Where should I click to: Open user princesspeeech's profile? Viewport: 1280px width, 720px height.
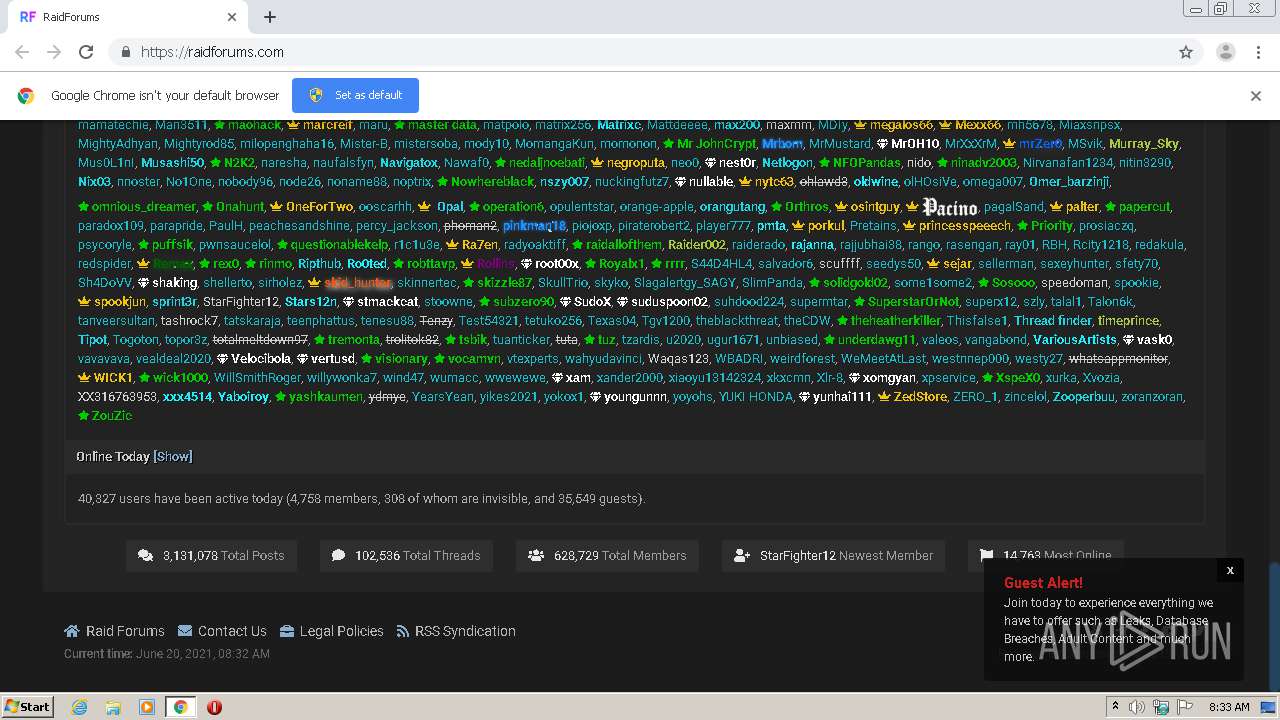[965, 226]
